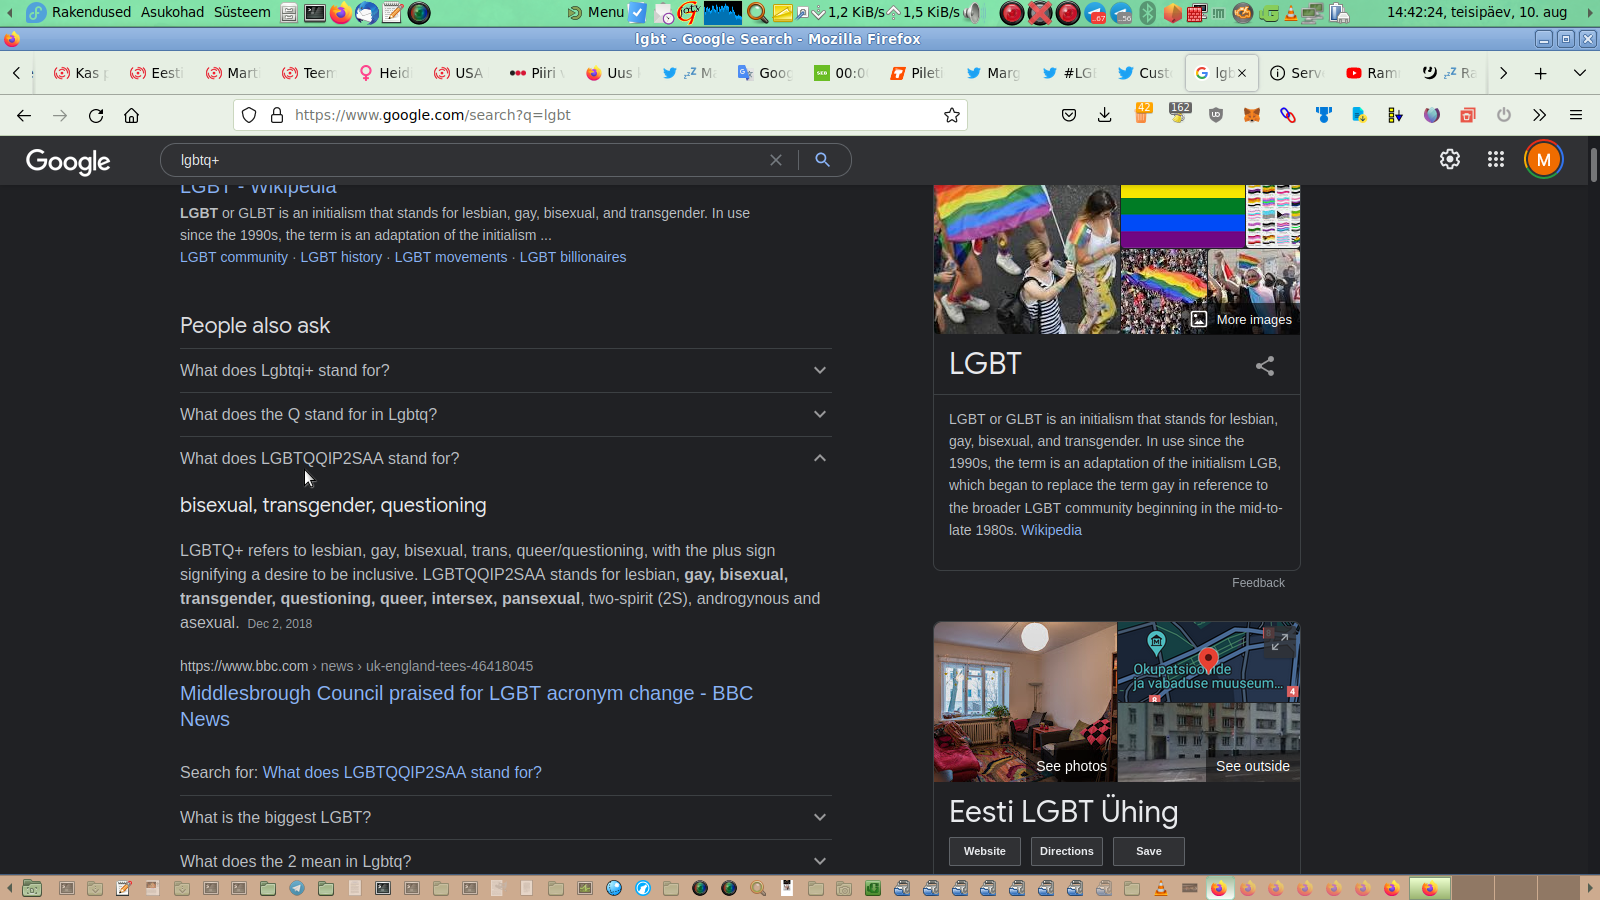
Task: Open the Google account avatar M
Action: click(x=1544, y=160)
